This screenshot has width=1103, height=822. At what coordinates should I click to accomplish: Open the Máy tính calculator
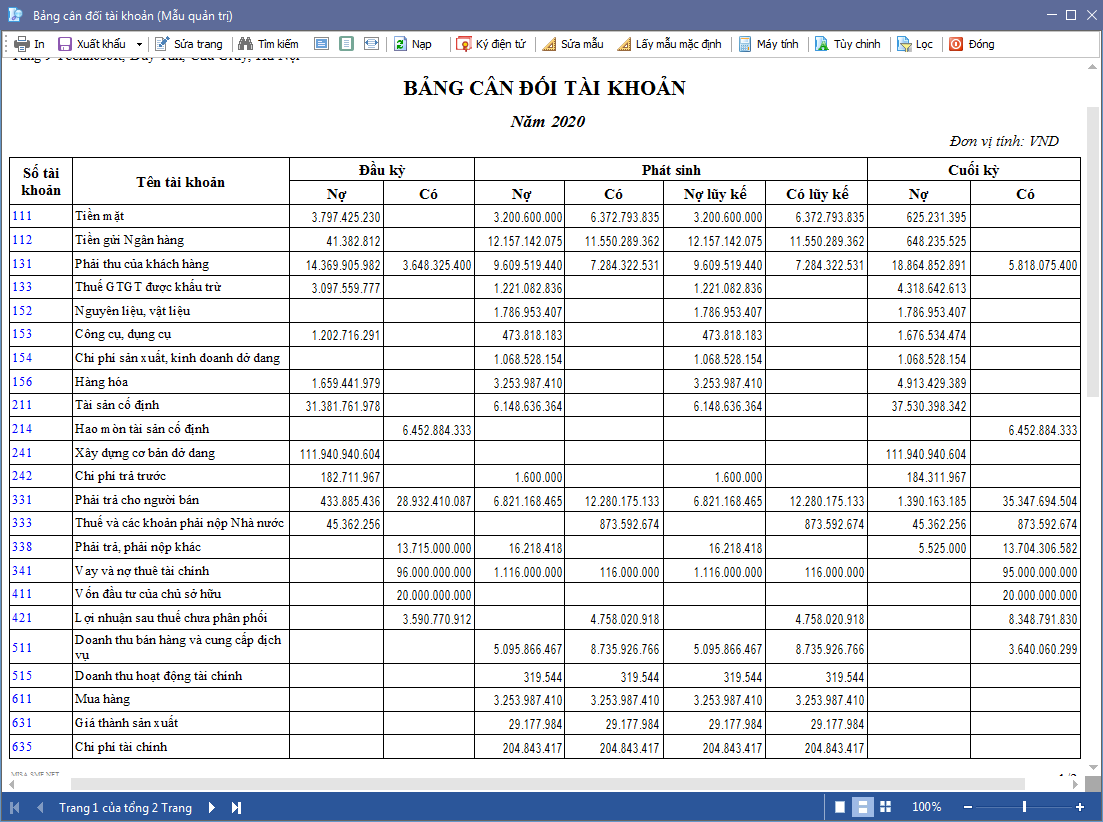768,44
